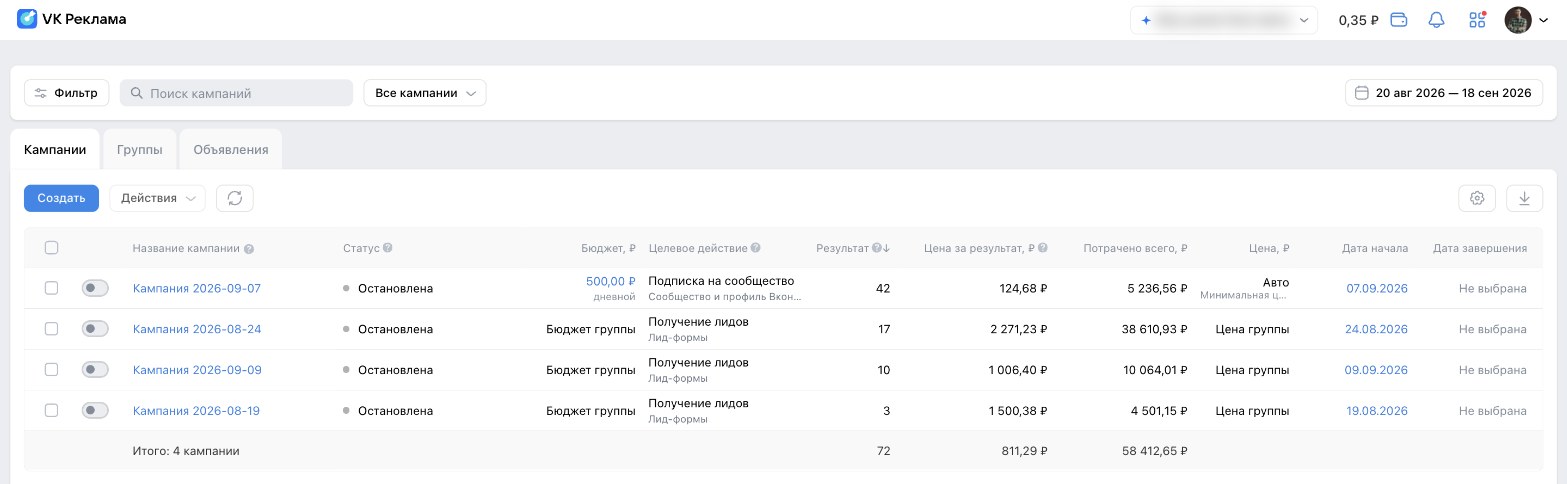The image size is (1567, 484).
Task: Click price per result 2 271,23 ₽
Action: (x=1017, y=329)
